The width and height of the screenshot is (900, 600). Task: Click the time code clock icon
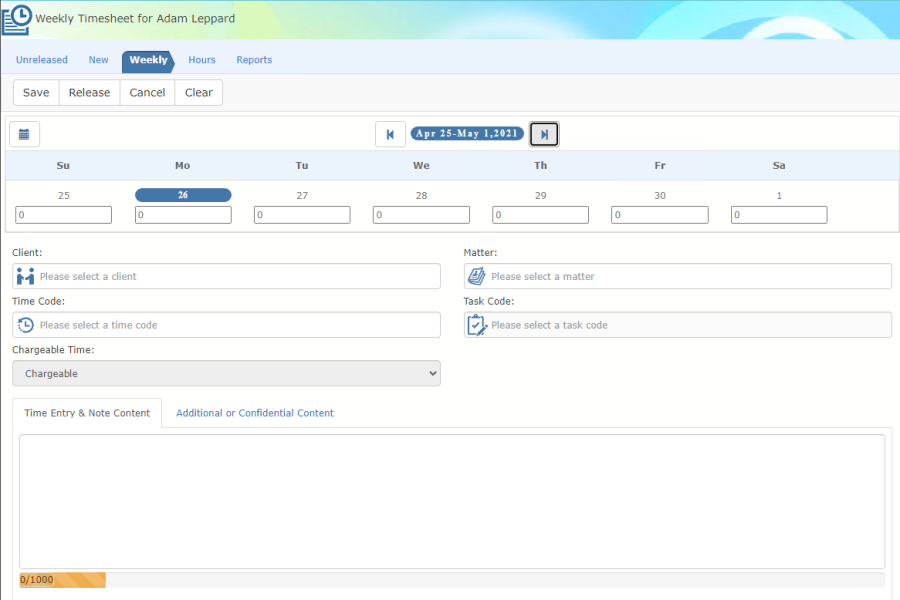pos(25,325)
